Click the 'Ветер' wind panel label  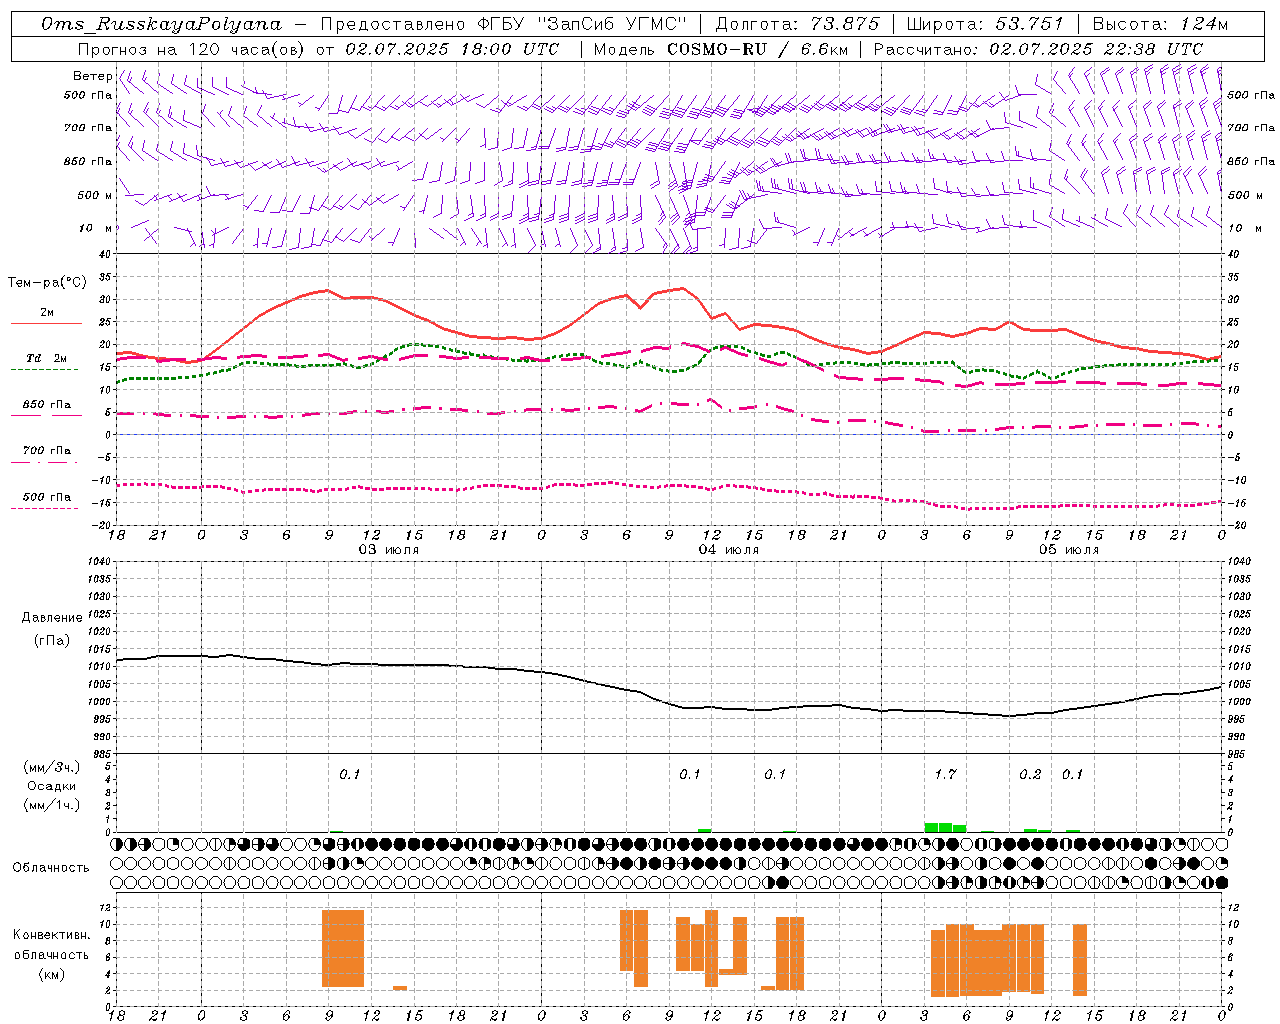pos(92,76)
